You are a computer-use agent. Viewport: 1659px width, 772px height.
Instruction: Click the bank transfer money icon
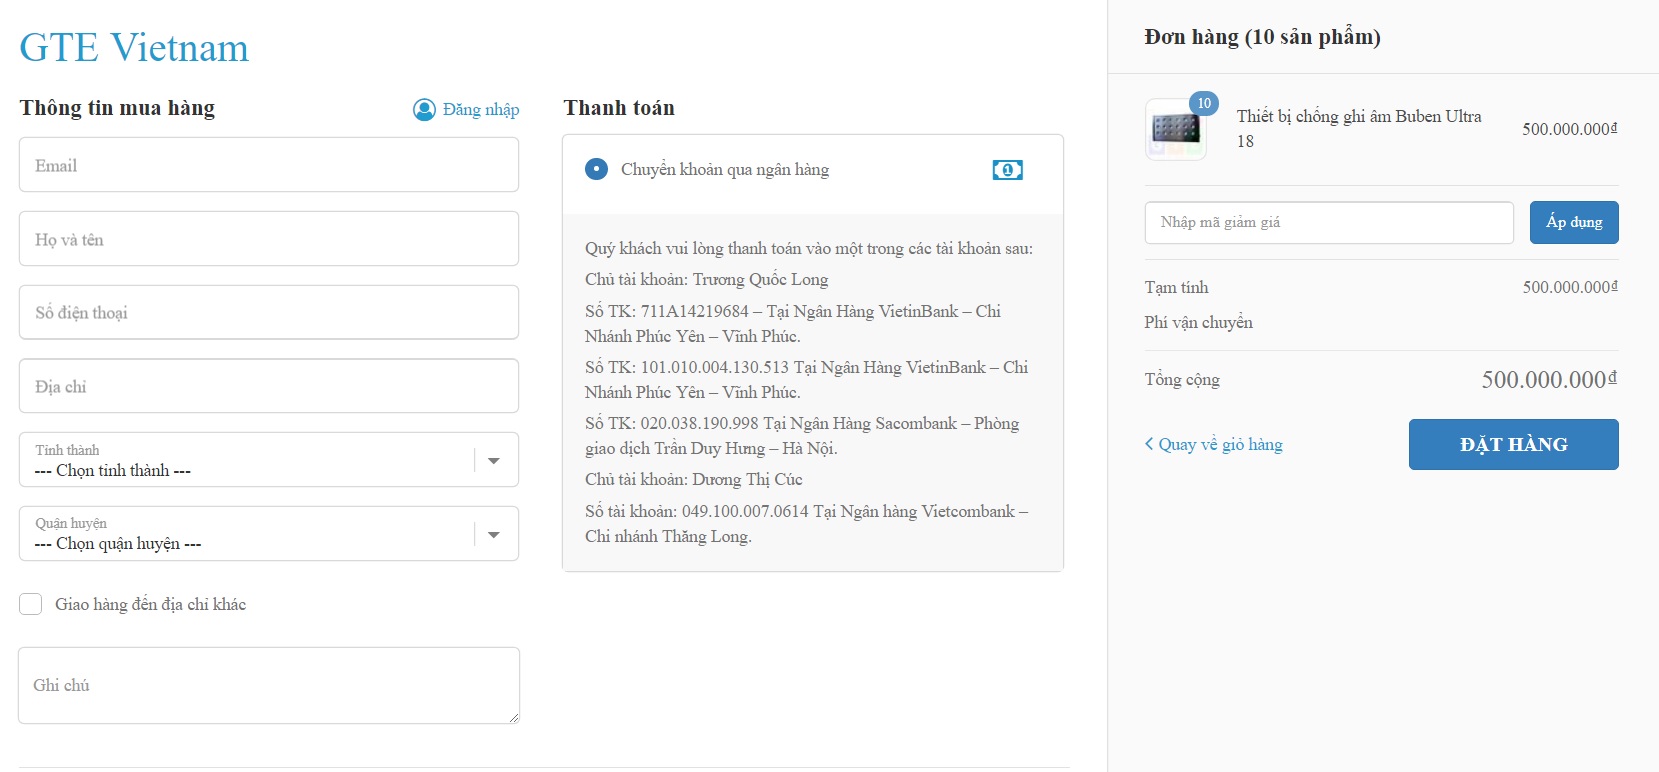(x=1007, y=170)
